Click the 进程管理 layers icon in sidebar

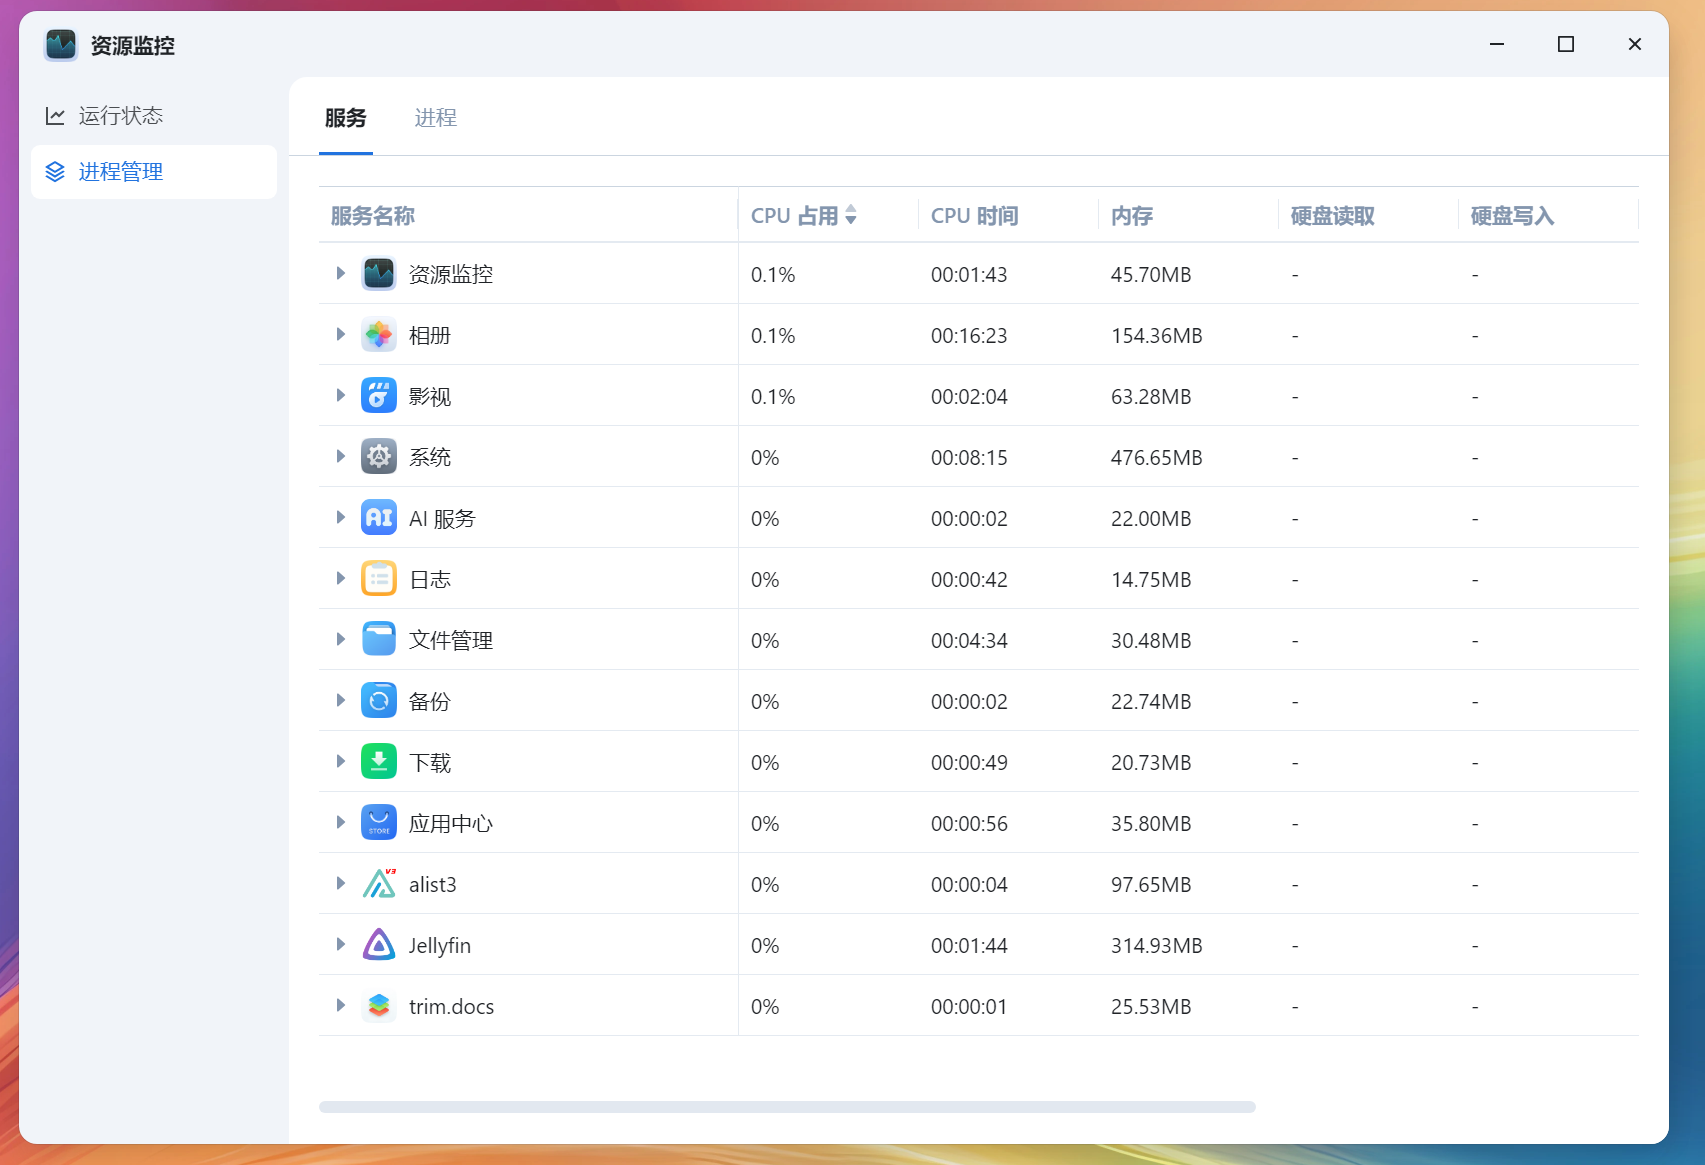(55, 172)
